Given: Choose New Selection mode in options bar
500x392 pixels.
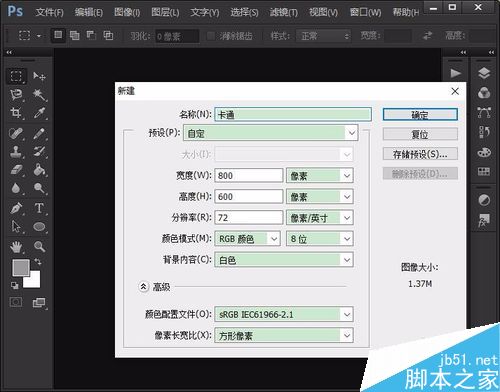Looking at the screenshot, I should pos(58,35).
